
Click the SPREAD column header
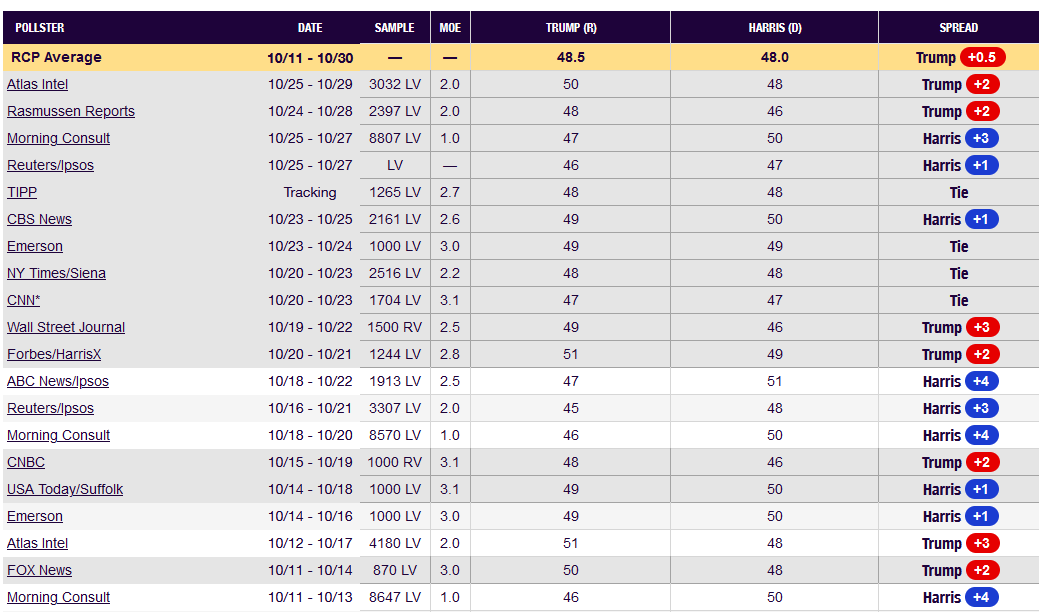pos(958,28)
